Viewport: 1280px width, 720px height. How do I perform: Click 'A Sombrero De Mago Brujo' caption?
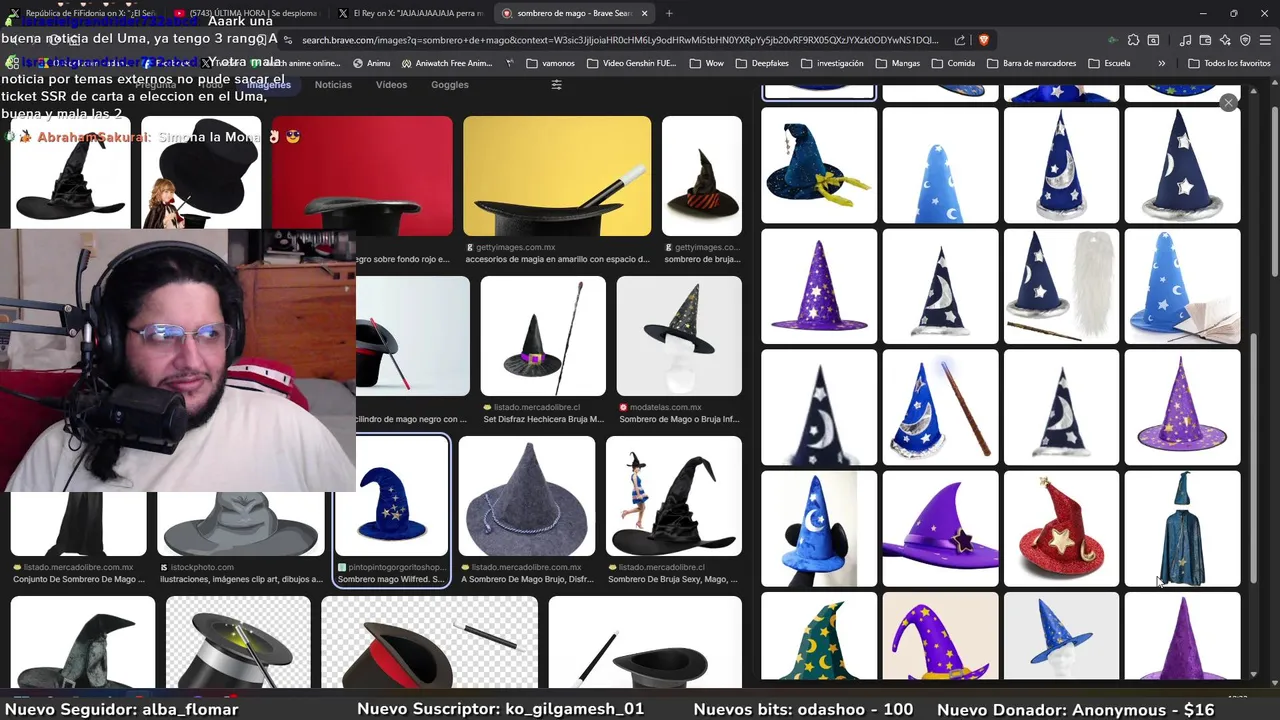pos(527,579)
